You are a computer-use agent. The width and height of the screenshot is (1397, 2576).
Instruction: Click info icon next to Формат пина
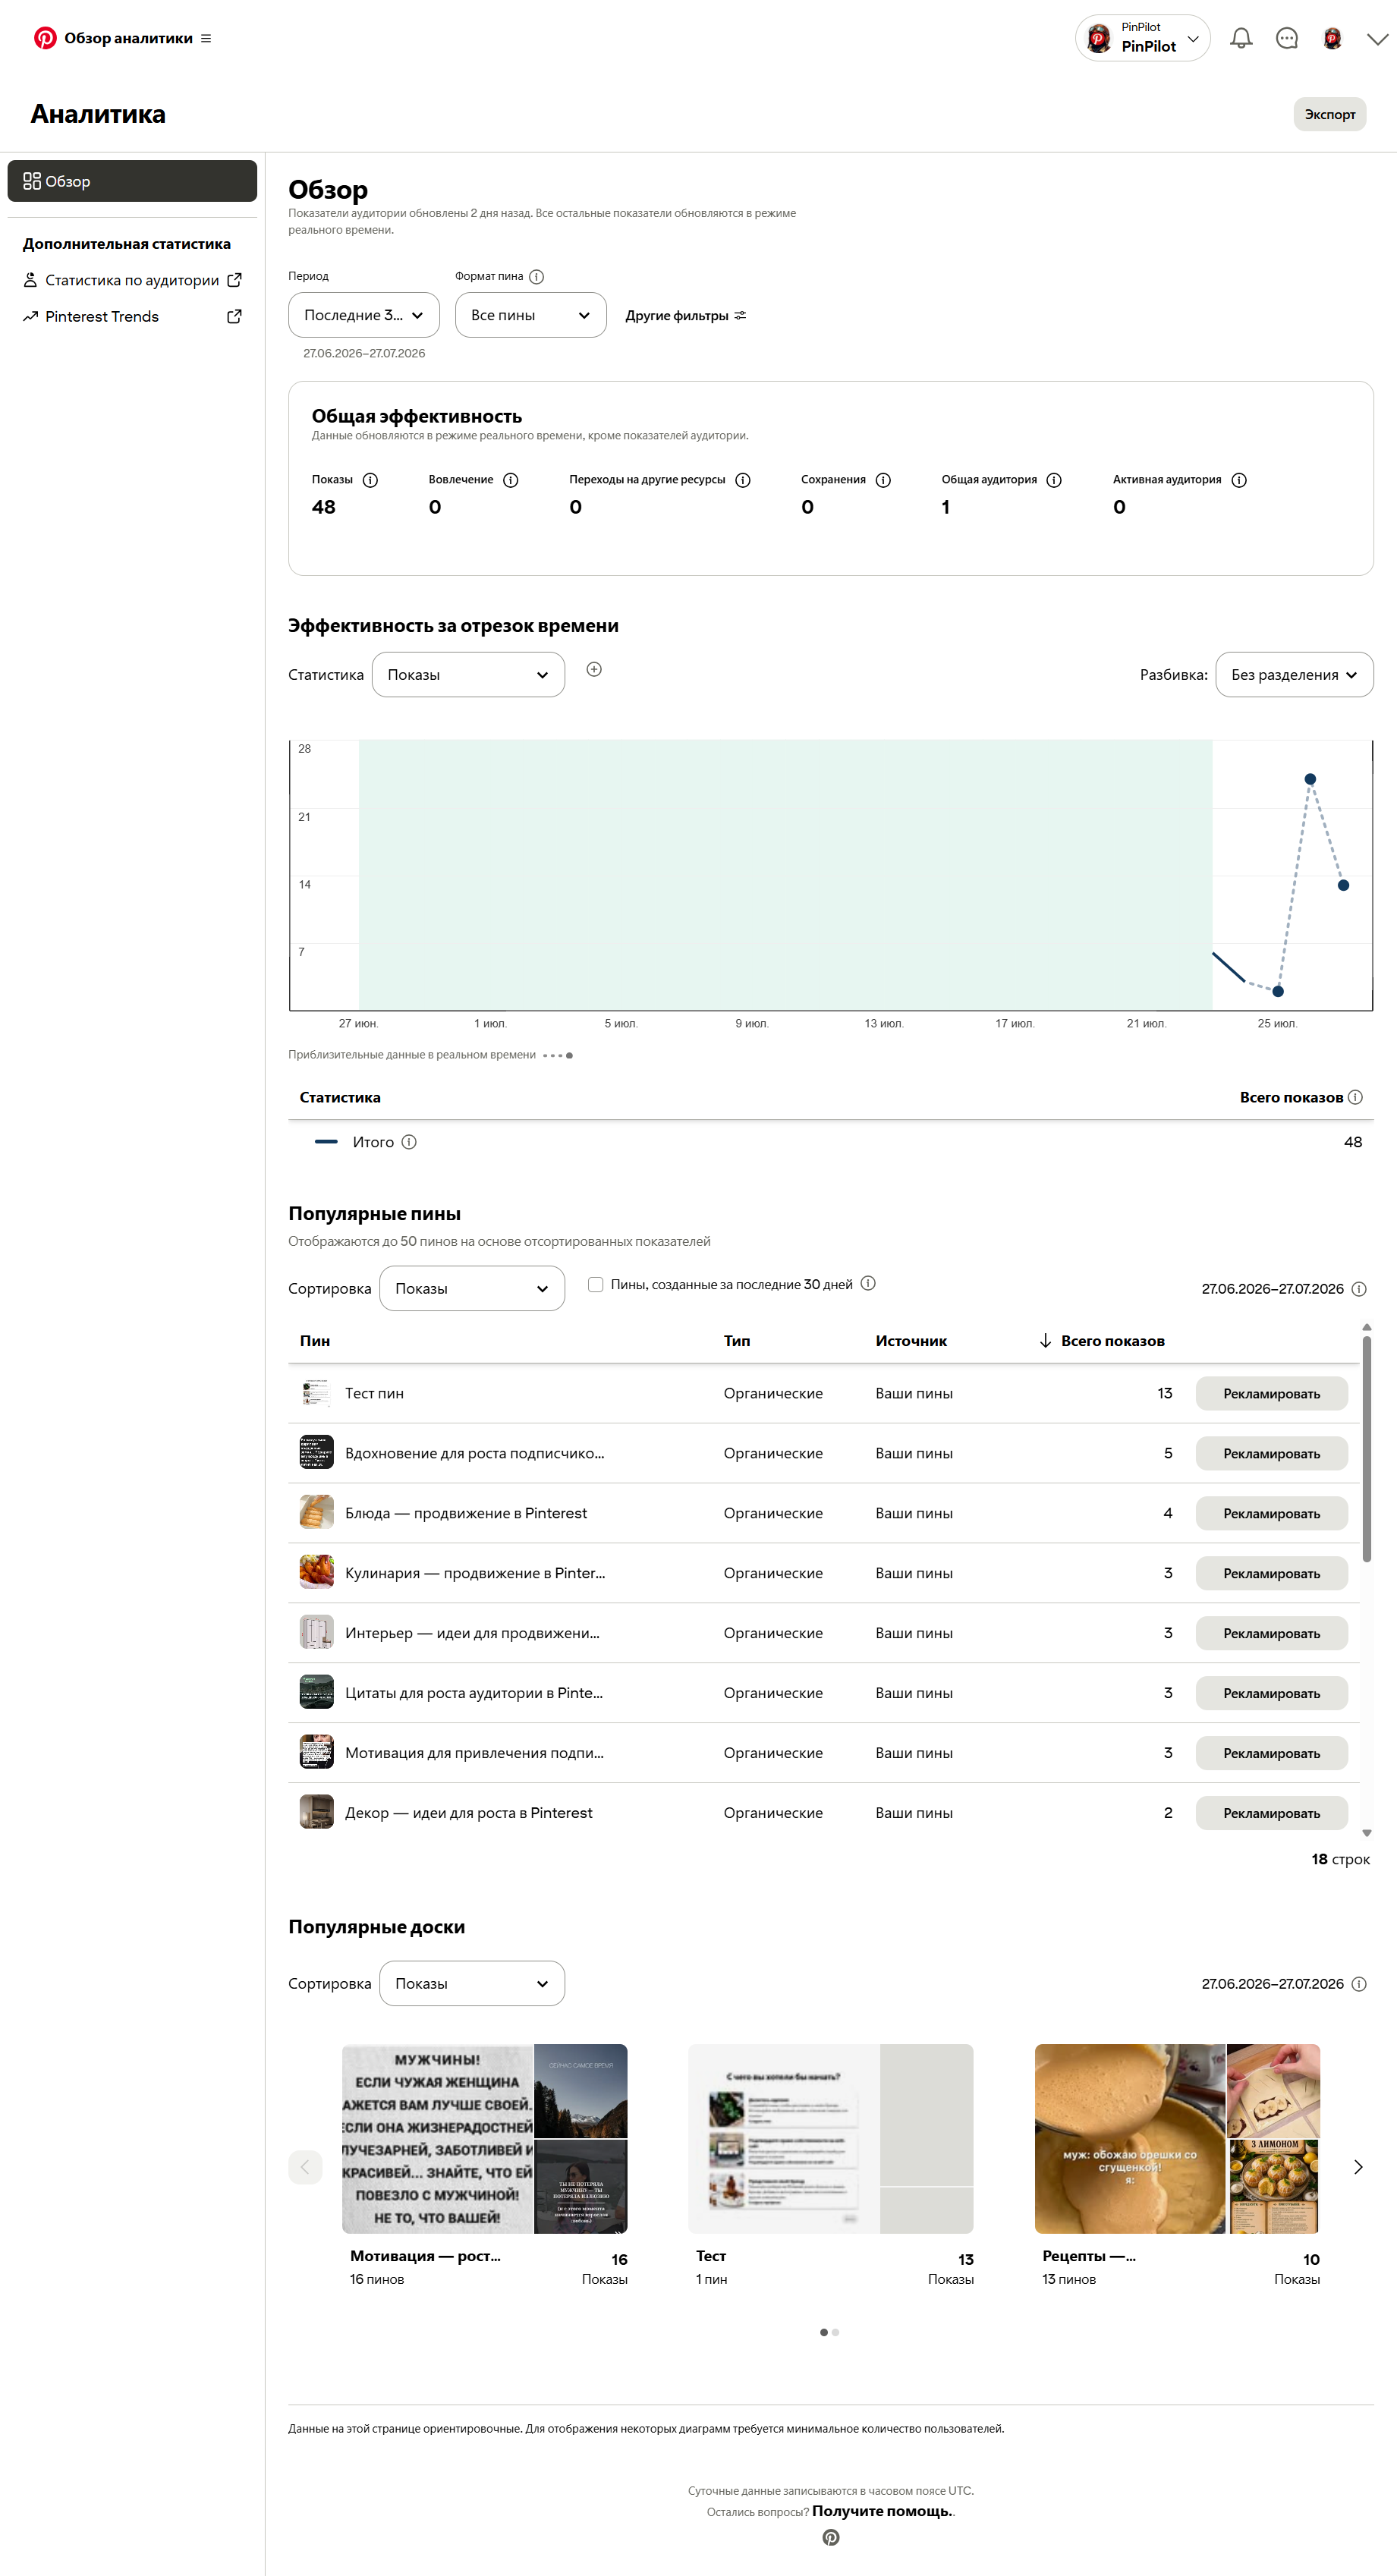pyautogui.click(x=536, y=276)
